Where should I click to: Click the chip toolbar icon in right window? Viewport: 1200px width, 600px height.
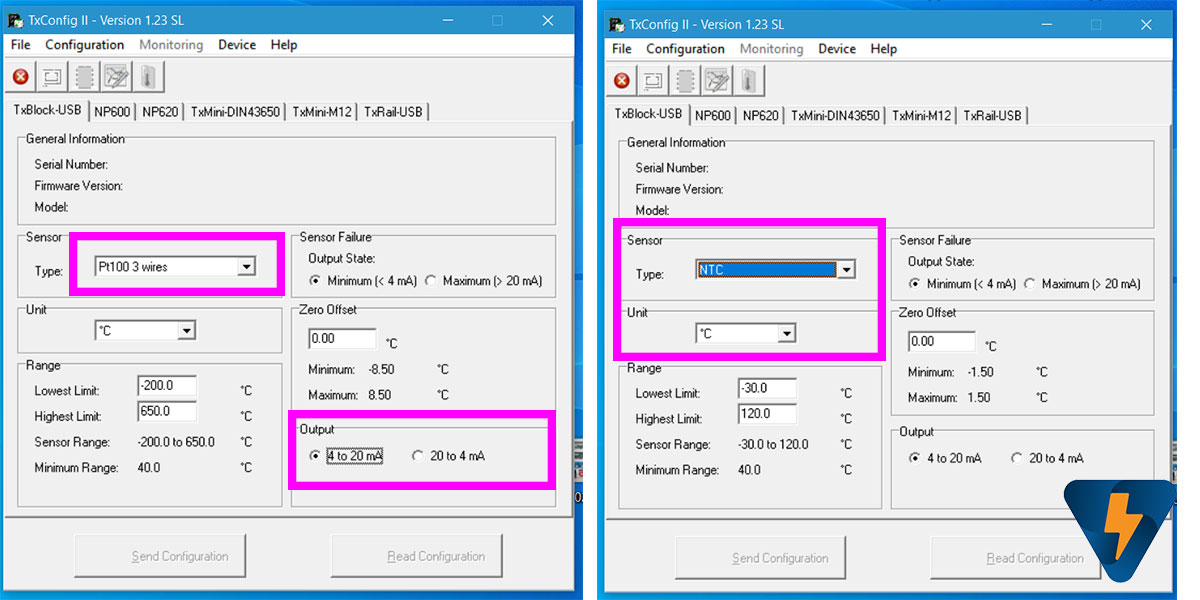685,81
